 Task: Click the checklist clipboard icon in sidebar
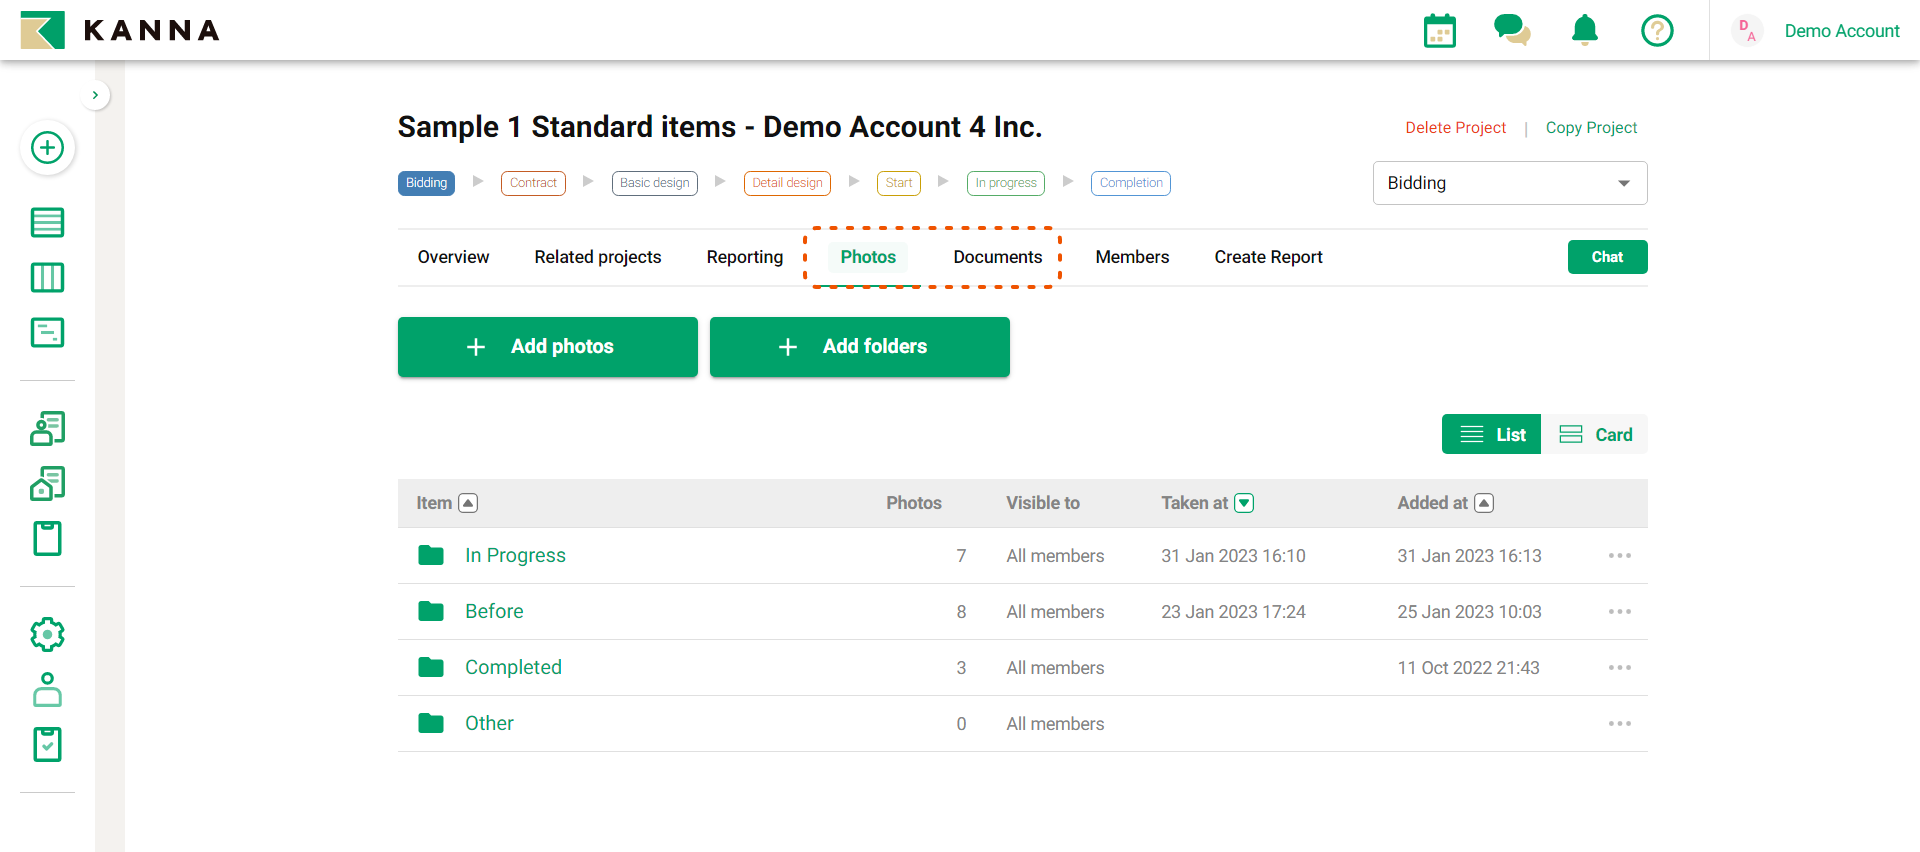point(47,744)
